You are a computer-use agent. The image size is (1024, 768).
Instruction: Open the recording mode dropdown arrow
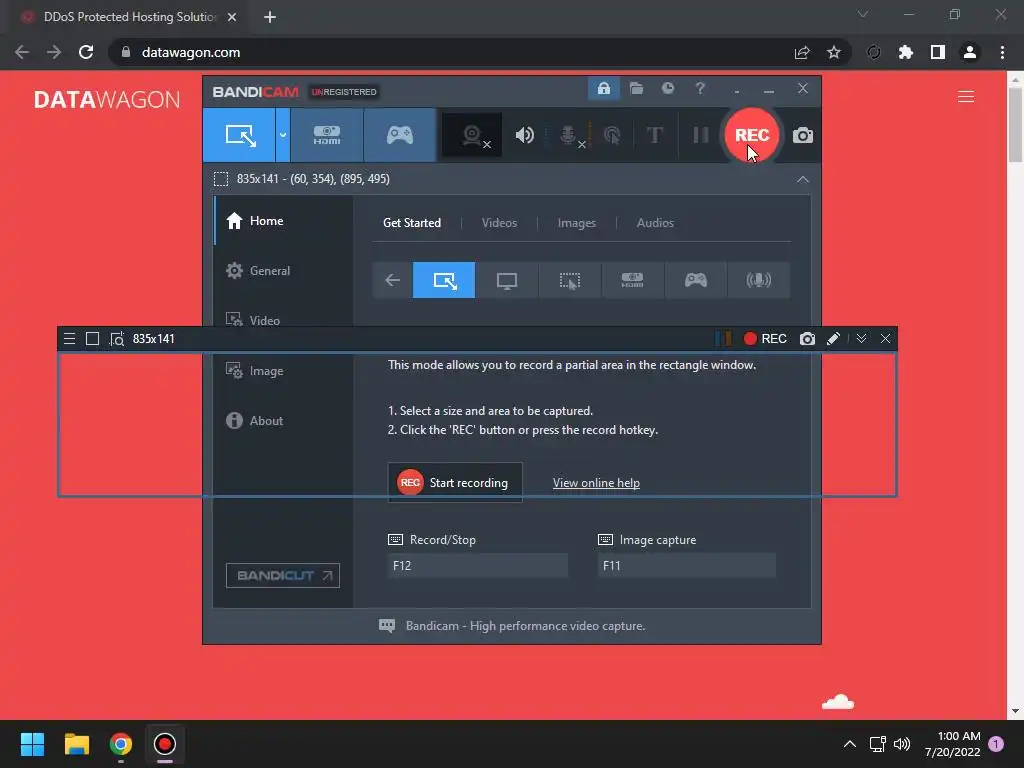pyautogui.click(x=283, y=135)
